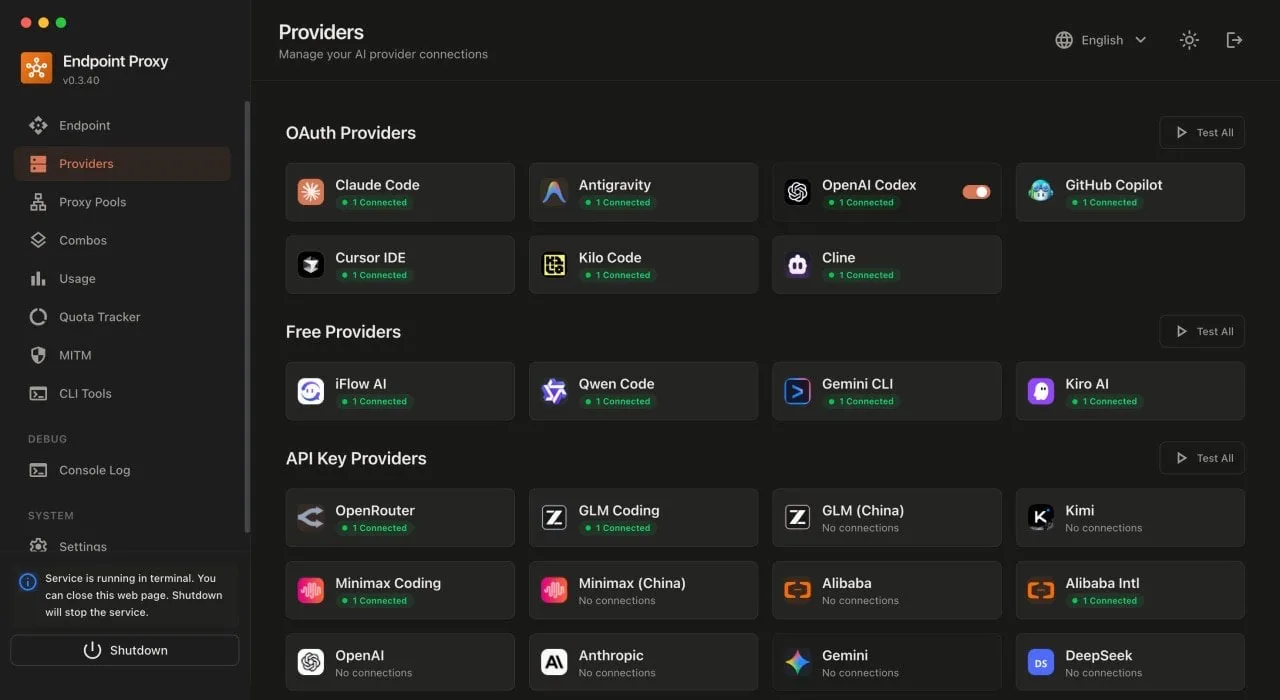This screenshot has height=700, width=1280.
Task: Open the English language dropdown
Action: tap(1101, 40)
